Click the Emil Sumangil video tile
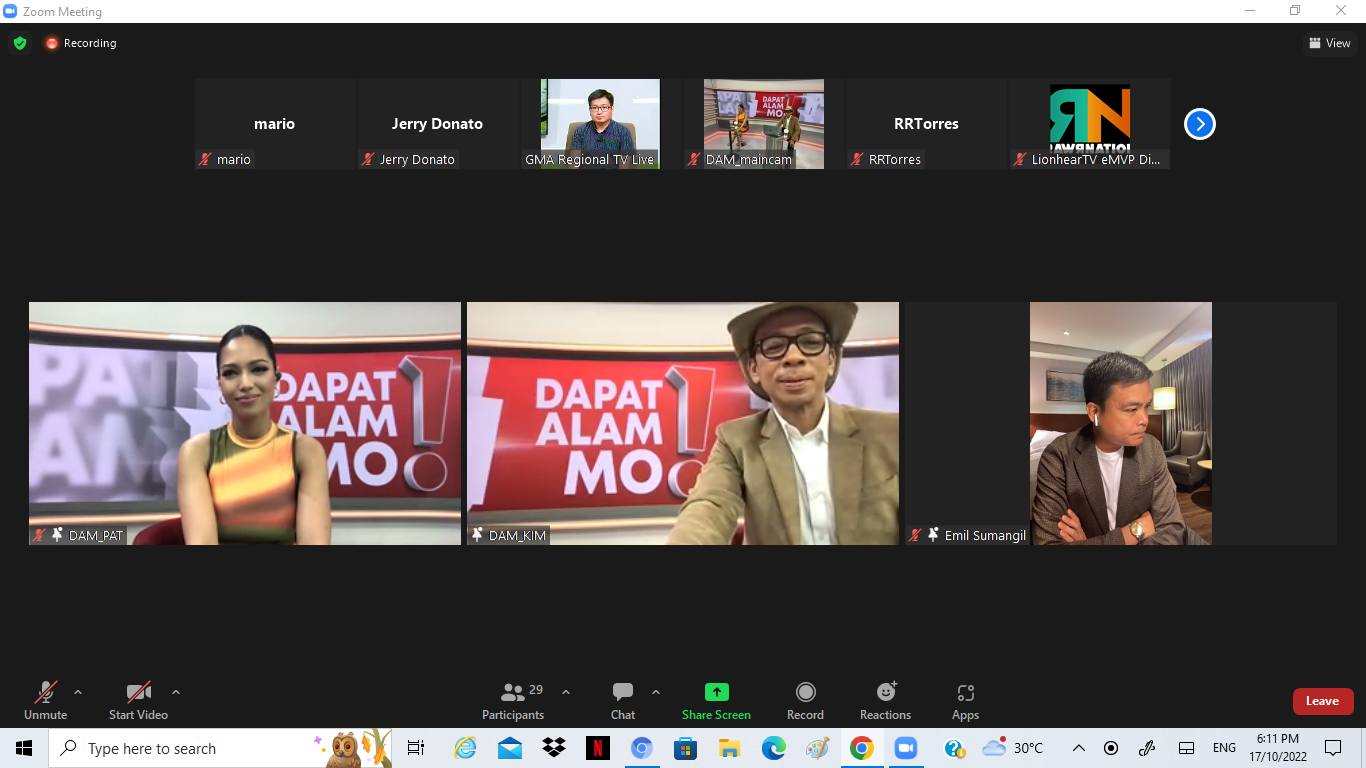This screenshot has width=1366, height=768. point(1121,423)
